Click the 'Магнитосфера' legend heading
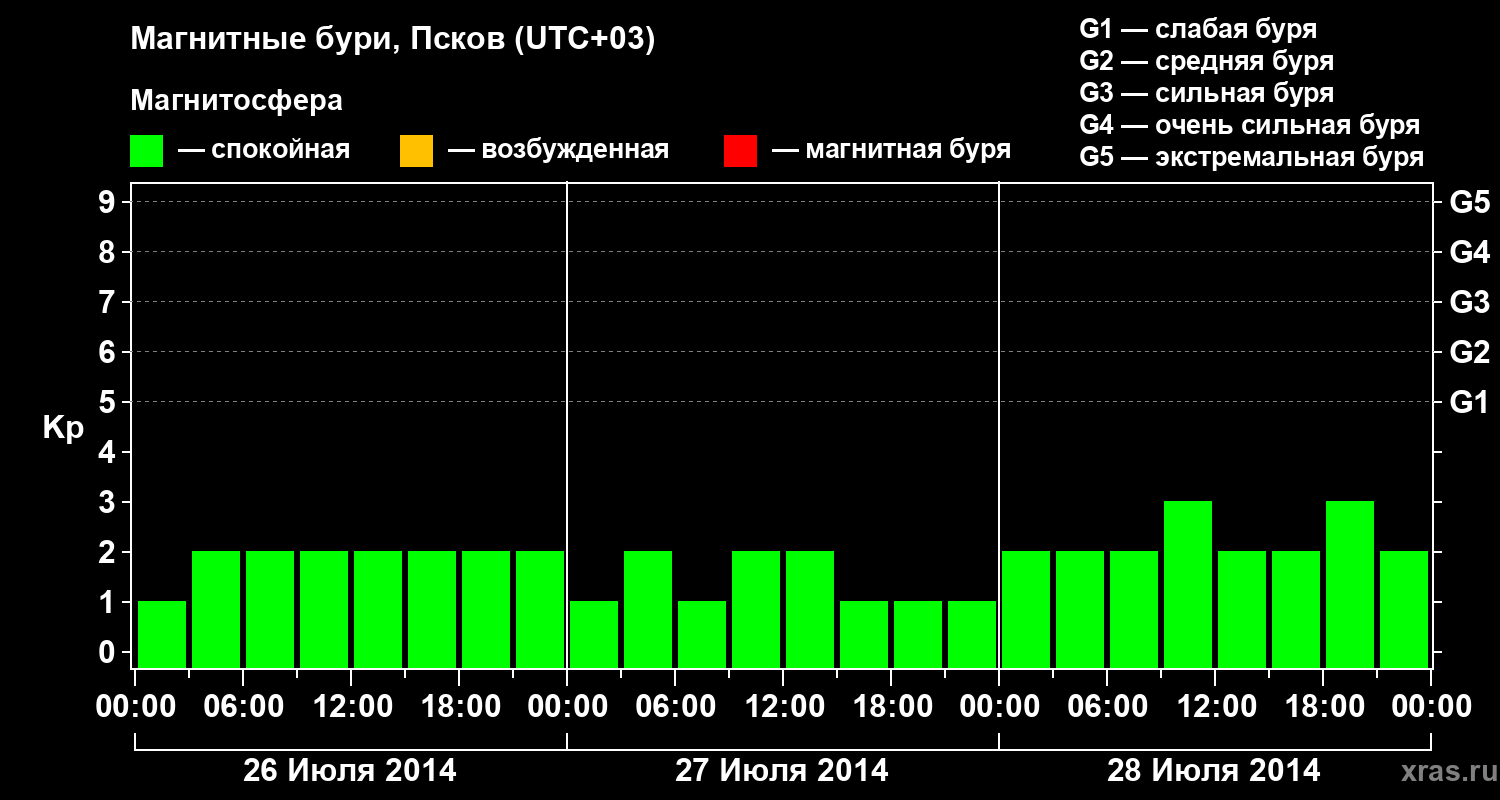This screenshot has width=1500, height=800. [x=236, y=101]
